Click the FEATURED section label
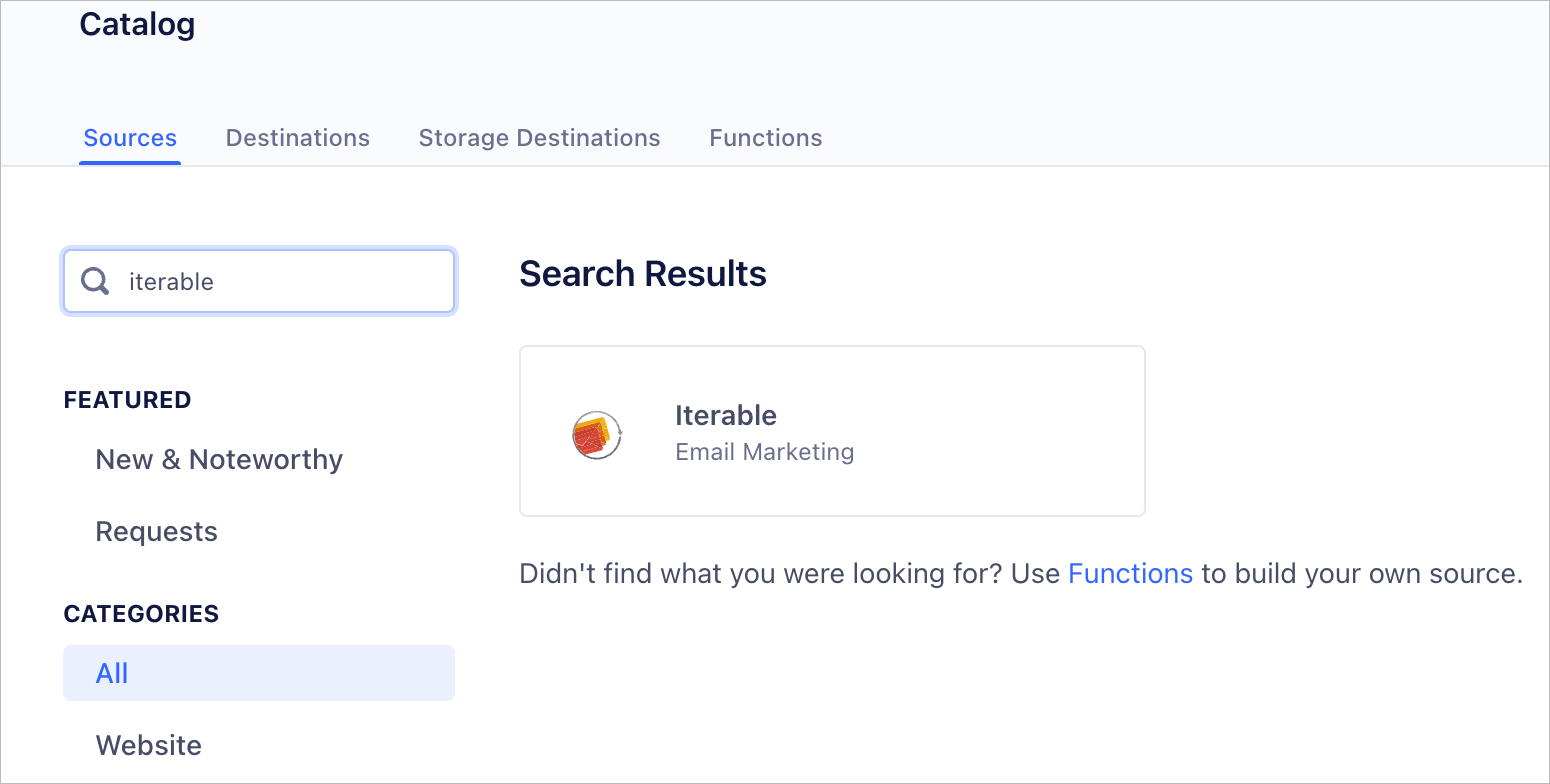The width and height of the screenshot is (1550, 784). click(127, 400)
